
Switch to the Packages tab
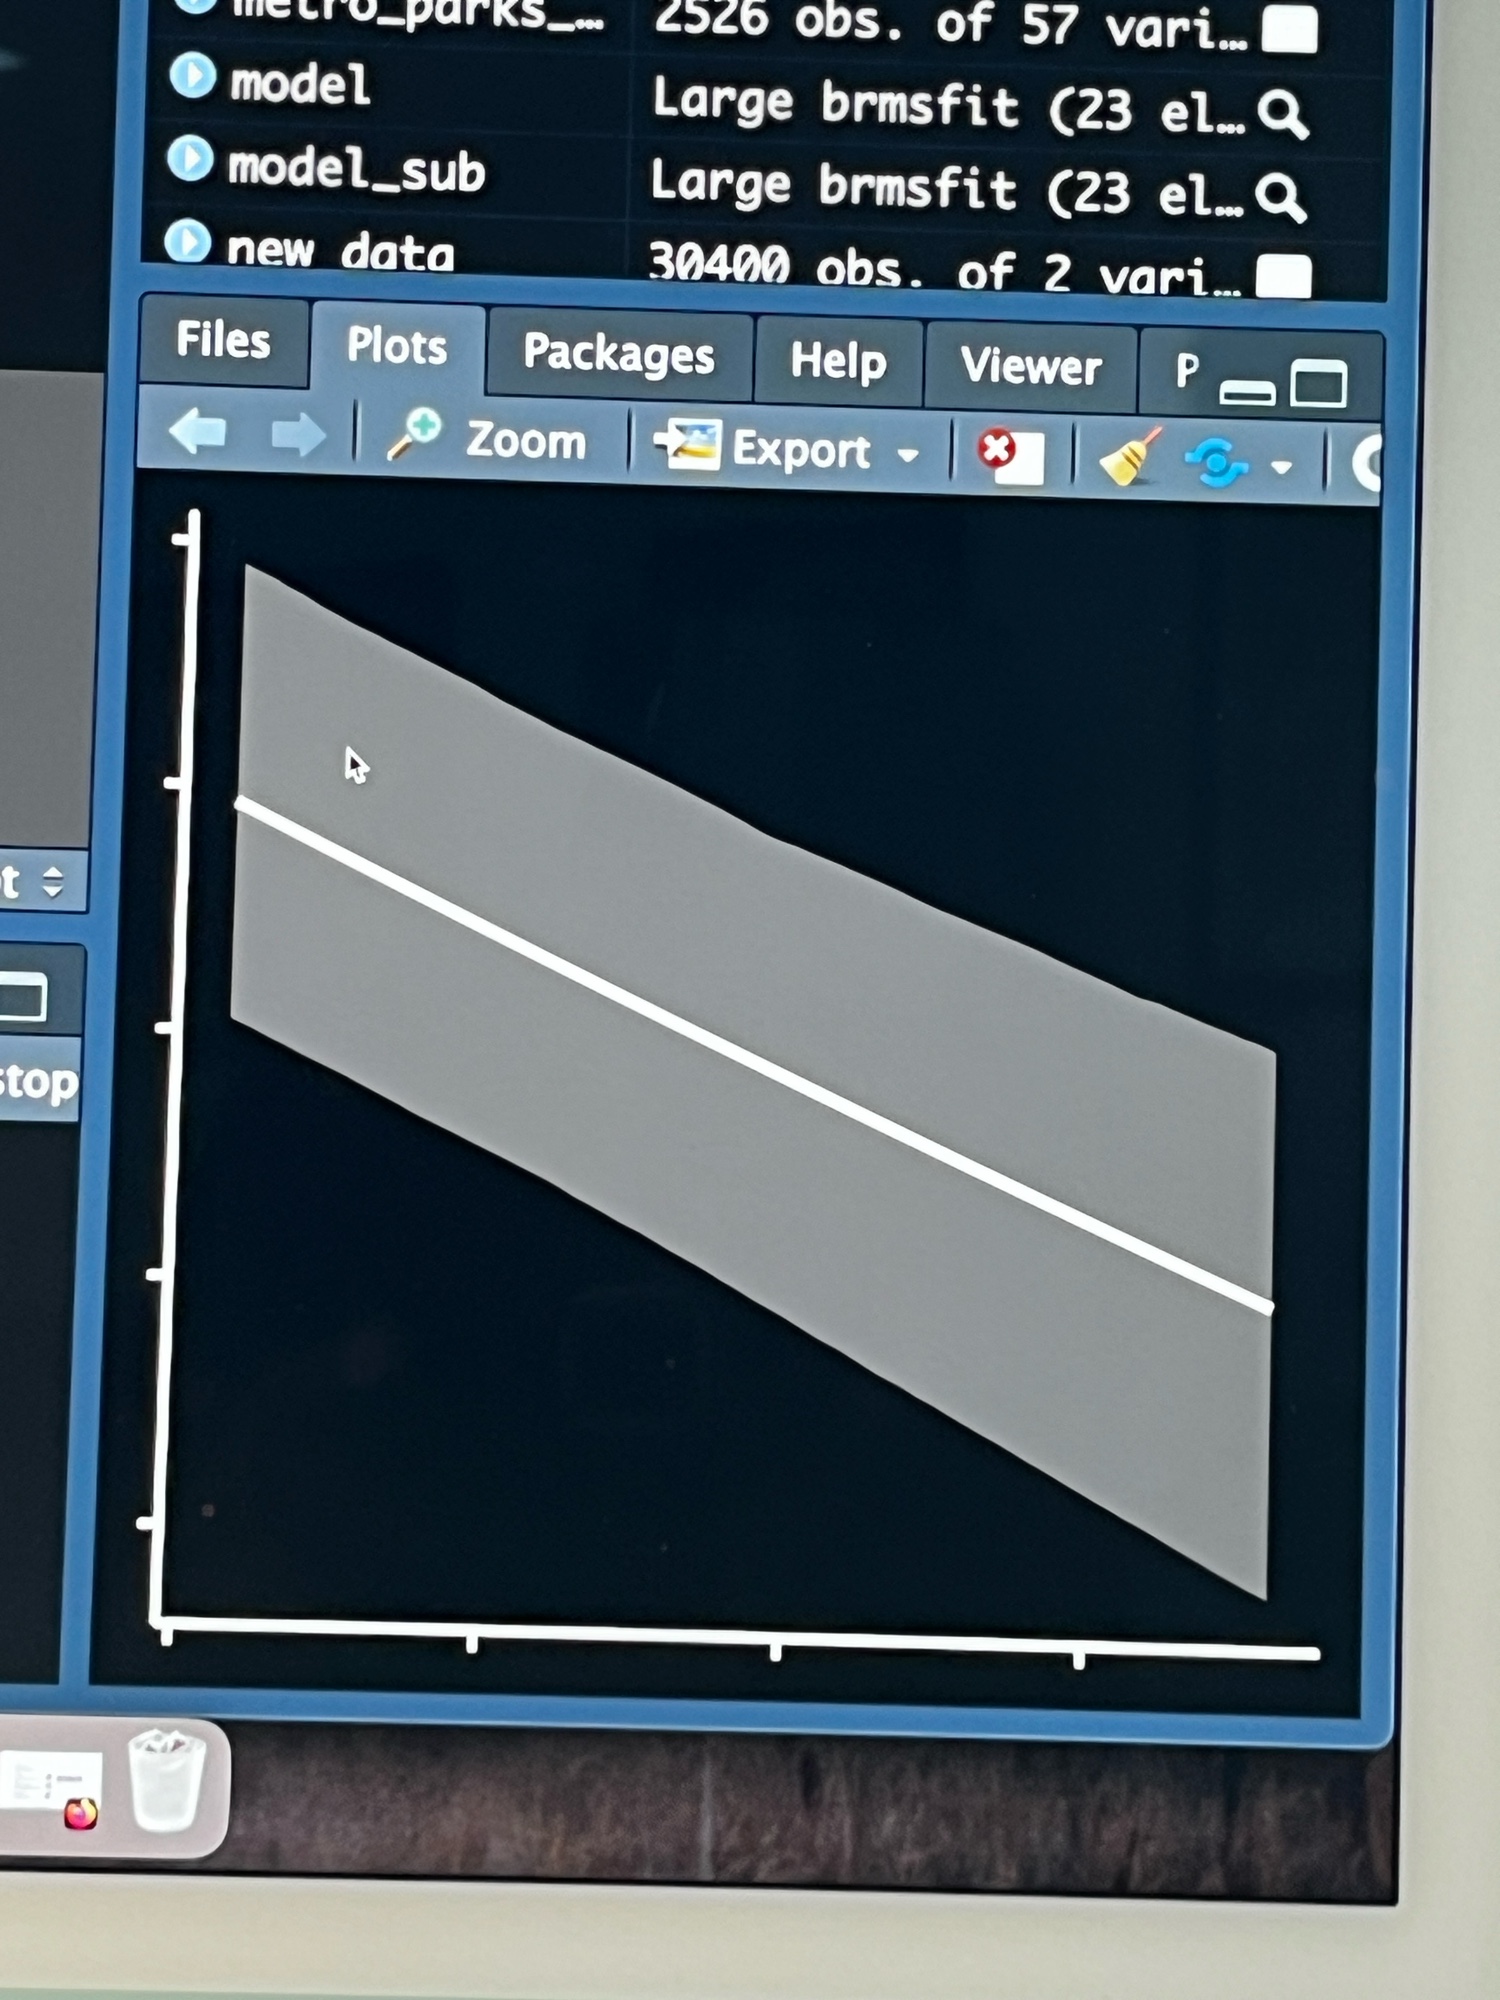click(618, 353)
